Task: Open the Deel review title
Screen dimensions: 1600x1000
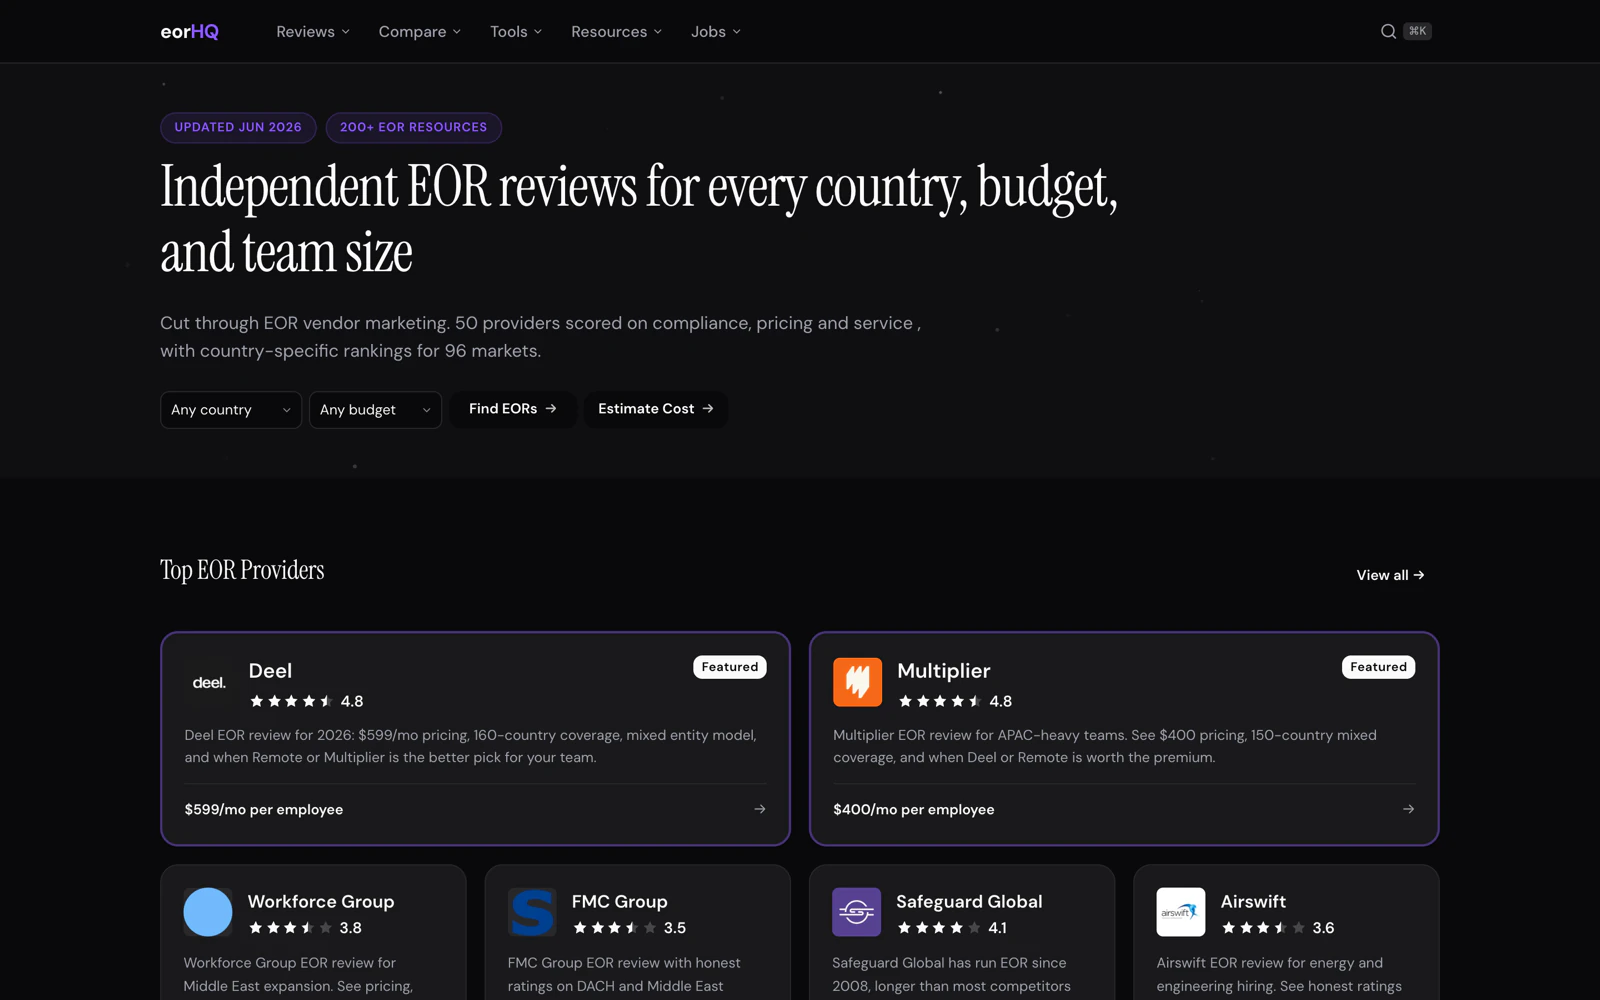Action: coord(270,671)
